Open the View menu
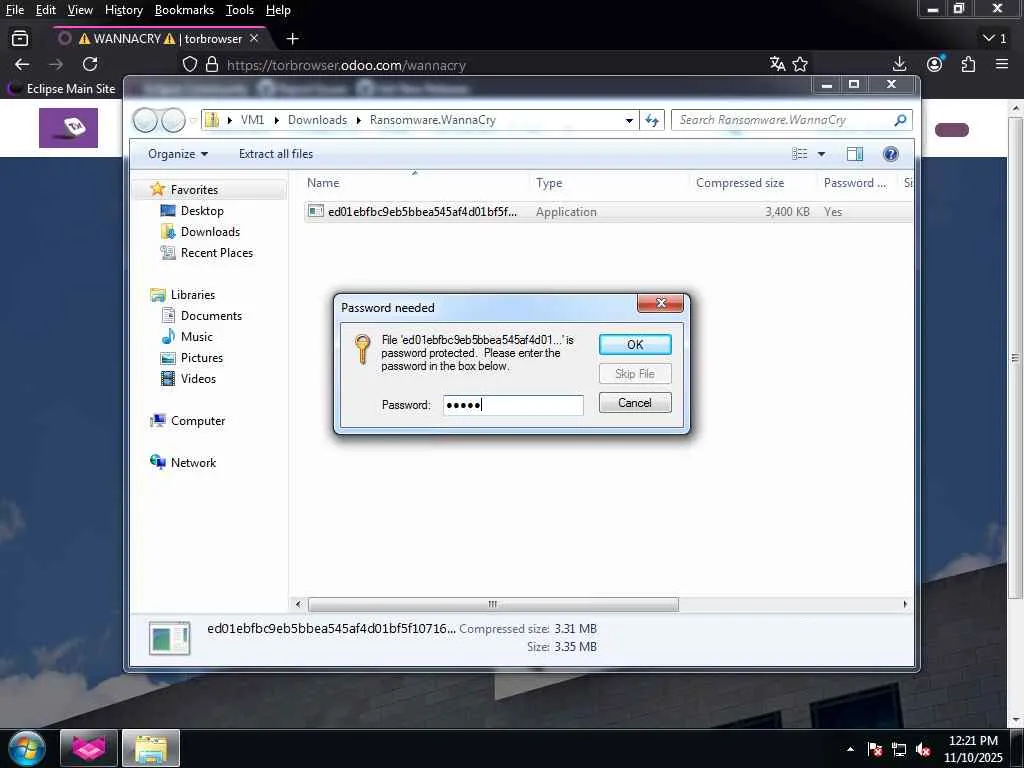Image resolution: width=1024 pixels, height=768 pixels. (x=80, y=10)
